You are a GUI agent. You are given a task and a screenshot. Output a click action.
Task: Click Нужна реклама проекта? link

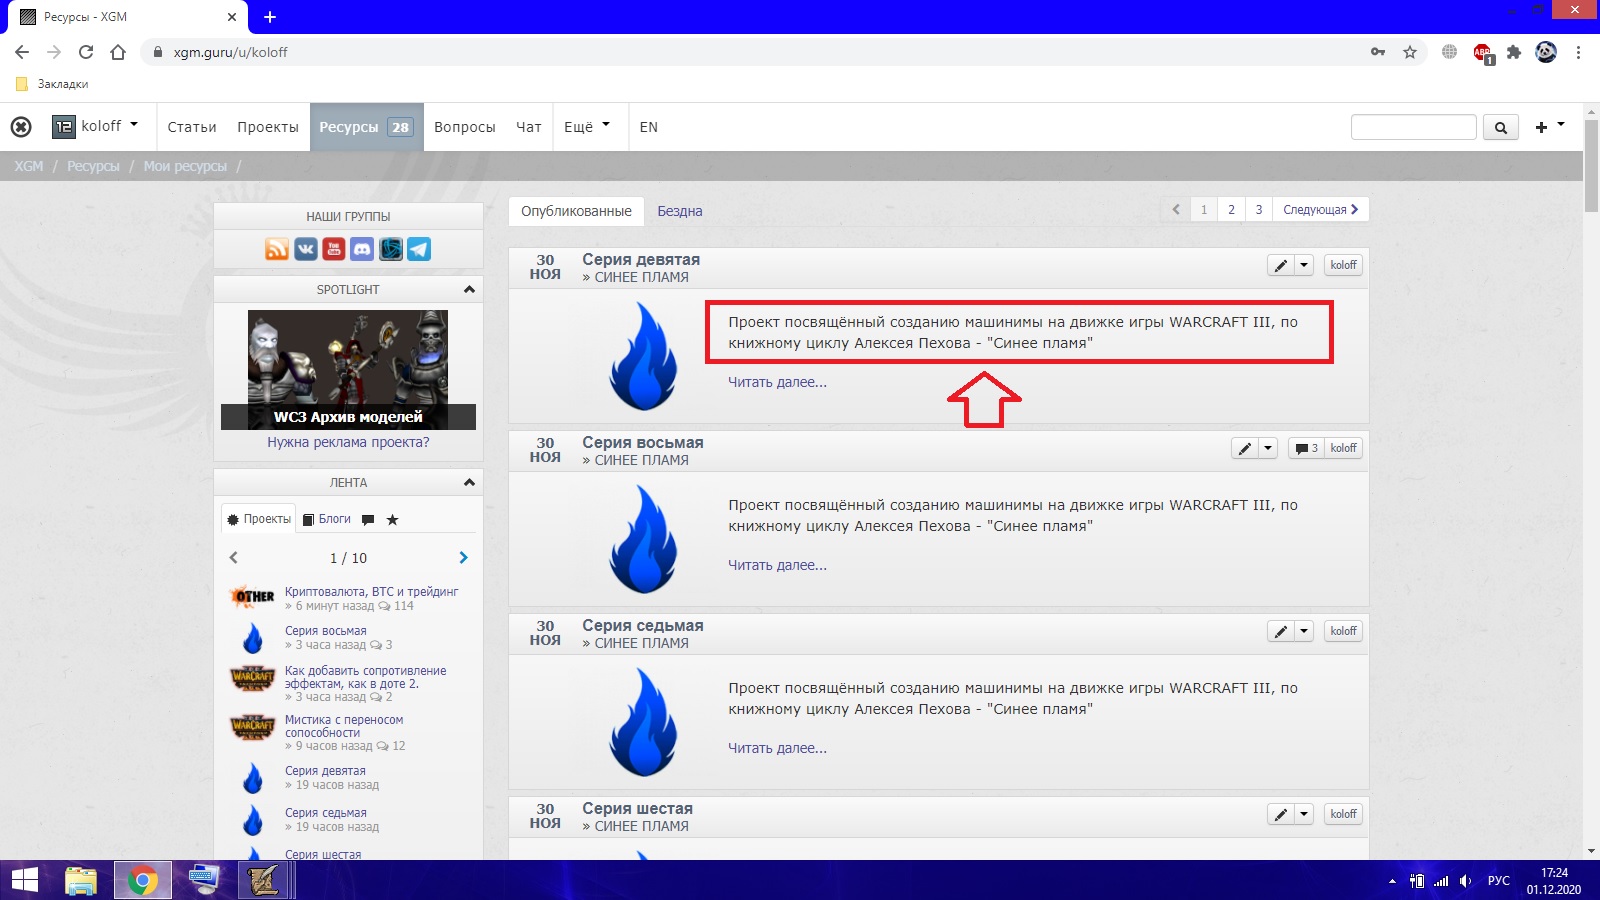[348, 442]
